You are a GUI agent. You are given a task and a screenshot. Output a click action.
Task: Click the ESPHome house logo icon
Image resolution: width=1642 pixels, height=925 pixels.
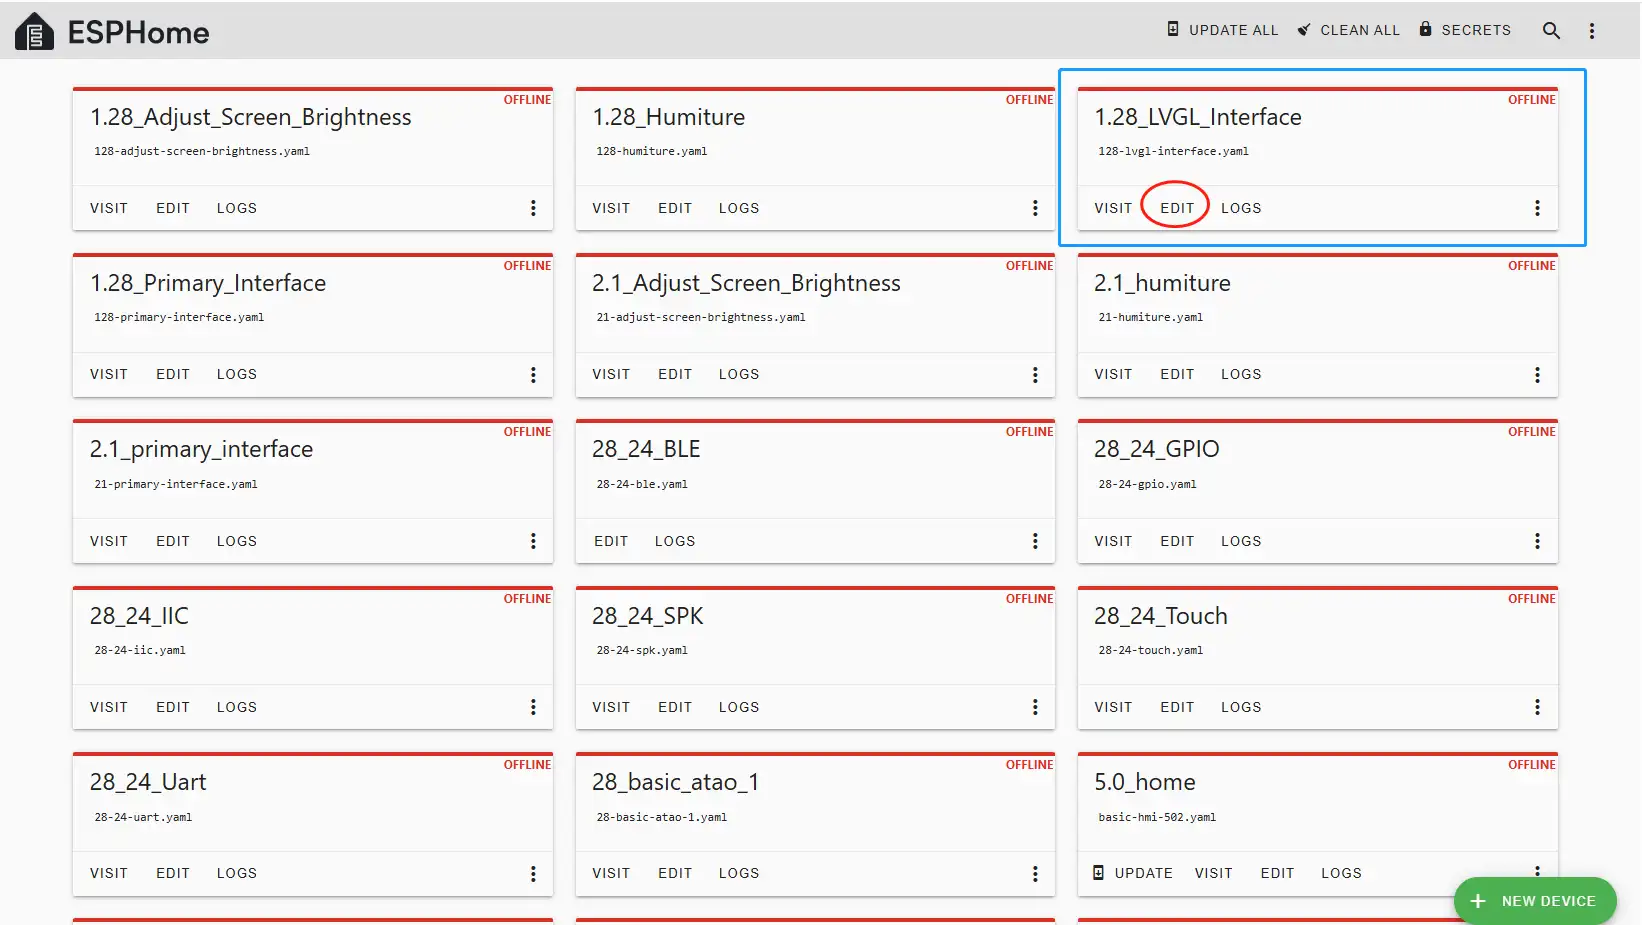[34, 32]
